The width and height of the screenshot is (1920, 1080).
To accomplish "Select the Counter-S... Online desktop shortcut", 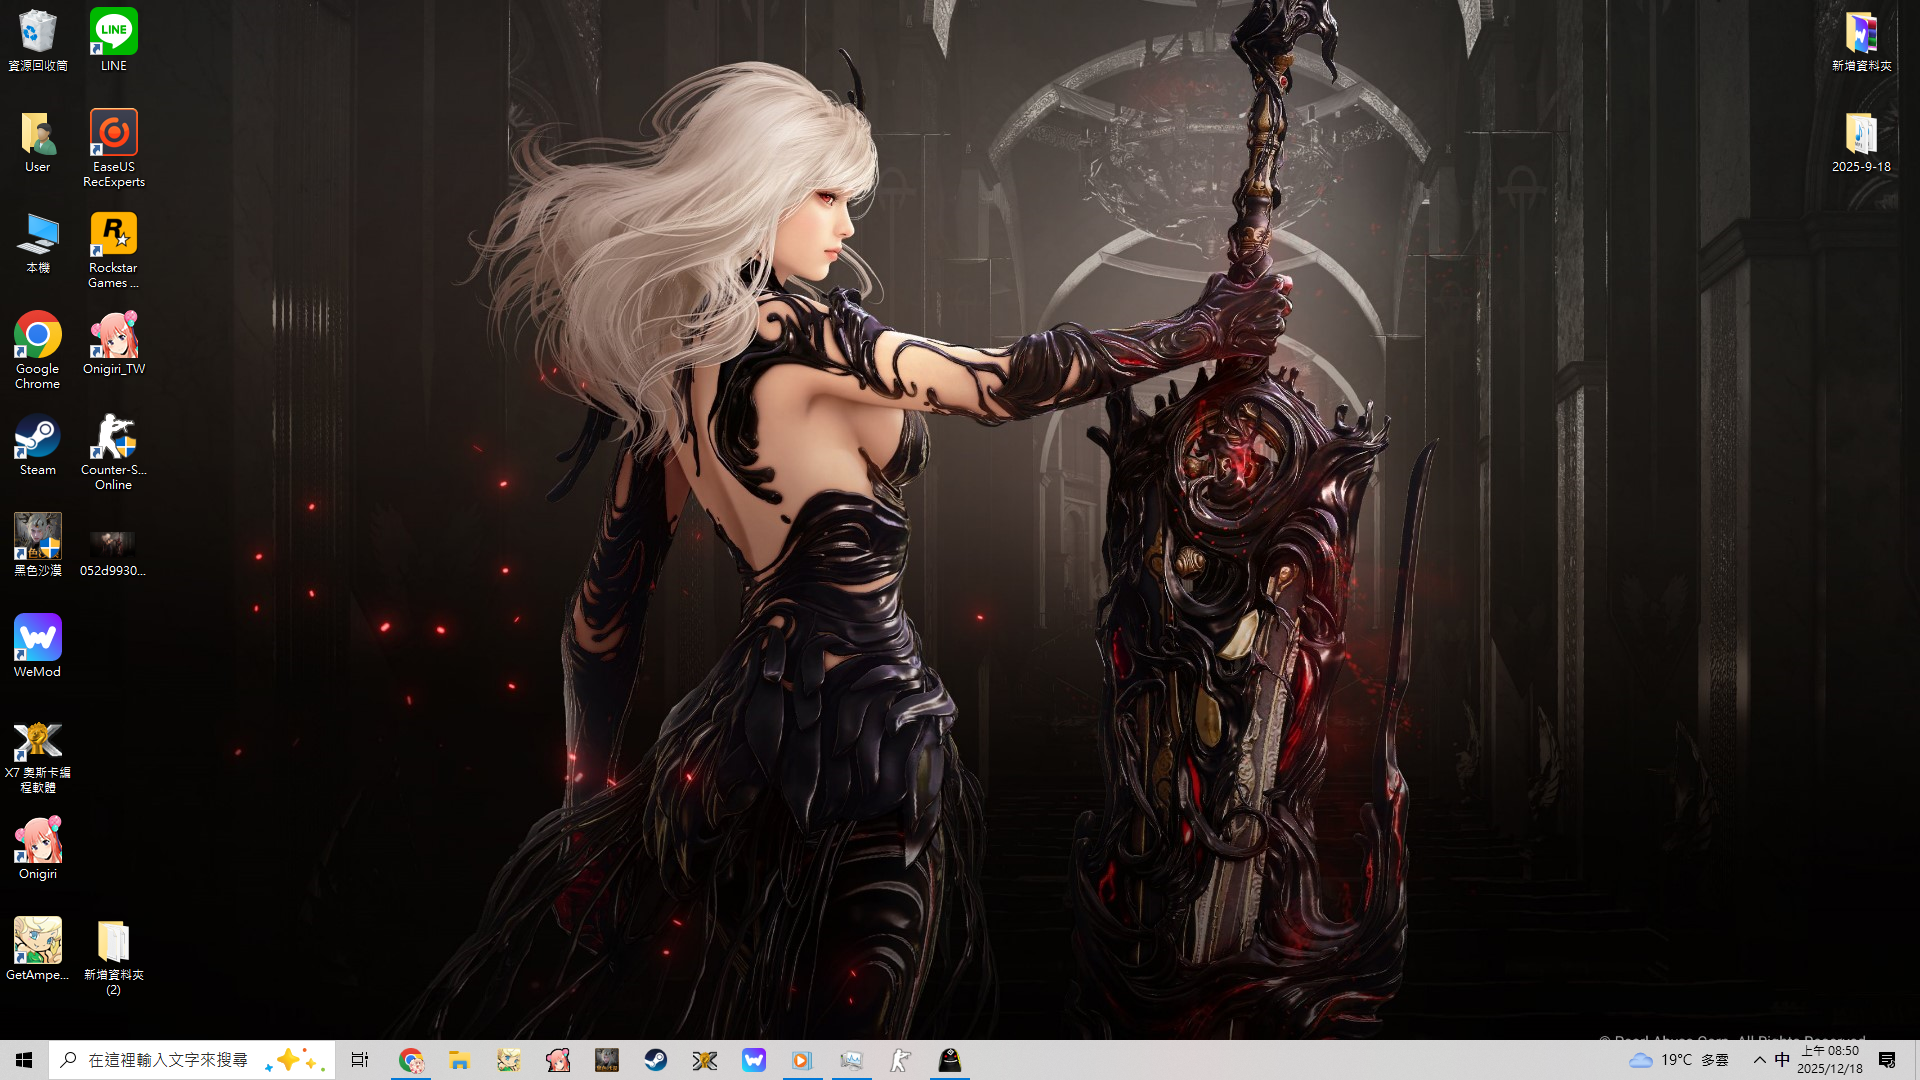I will 114,452.
